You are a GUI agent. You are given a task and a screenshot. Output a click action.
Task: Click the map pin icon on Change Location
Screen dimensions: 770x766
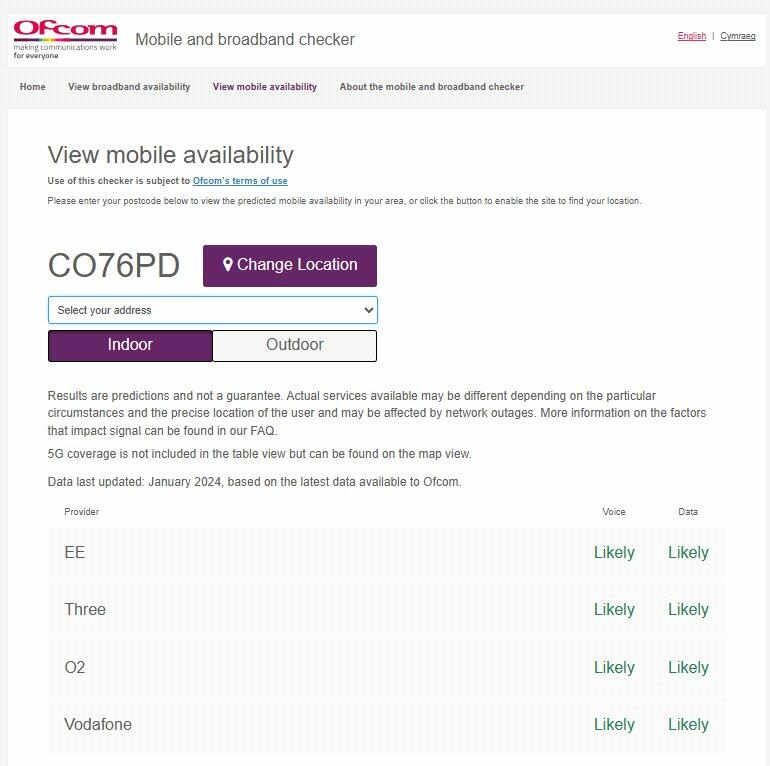(x=228, y=265)
